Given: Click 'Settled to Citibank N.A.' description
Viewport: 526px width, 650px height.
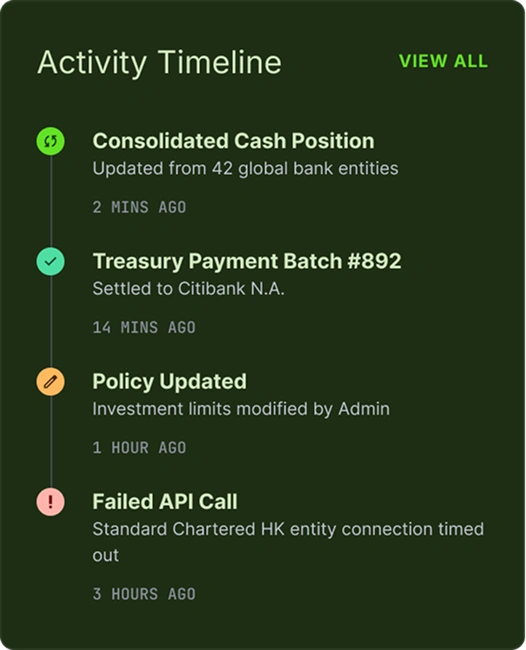Looking at the screenshot, I should pyautogui.click(x=189, y=289).
